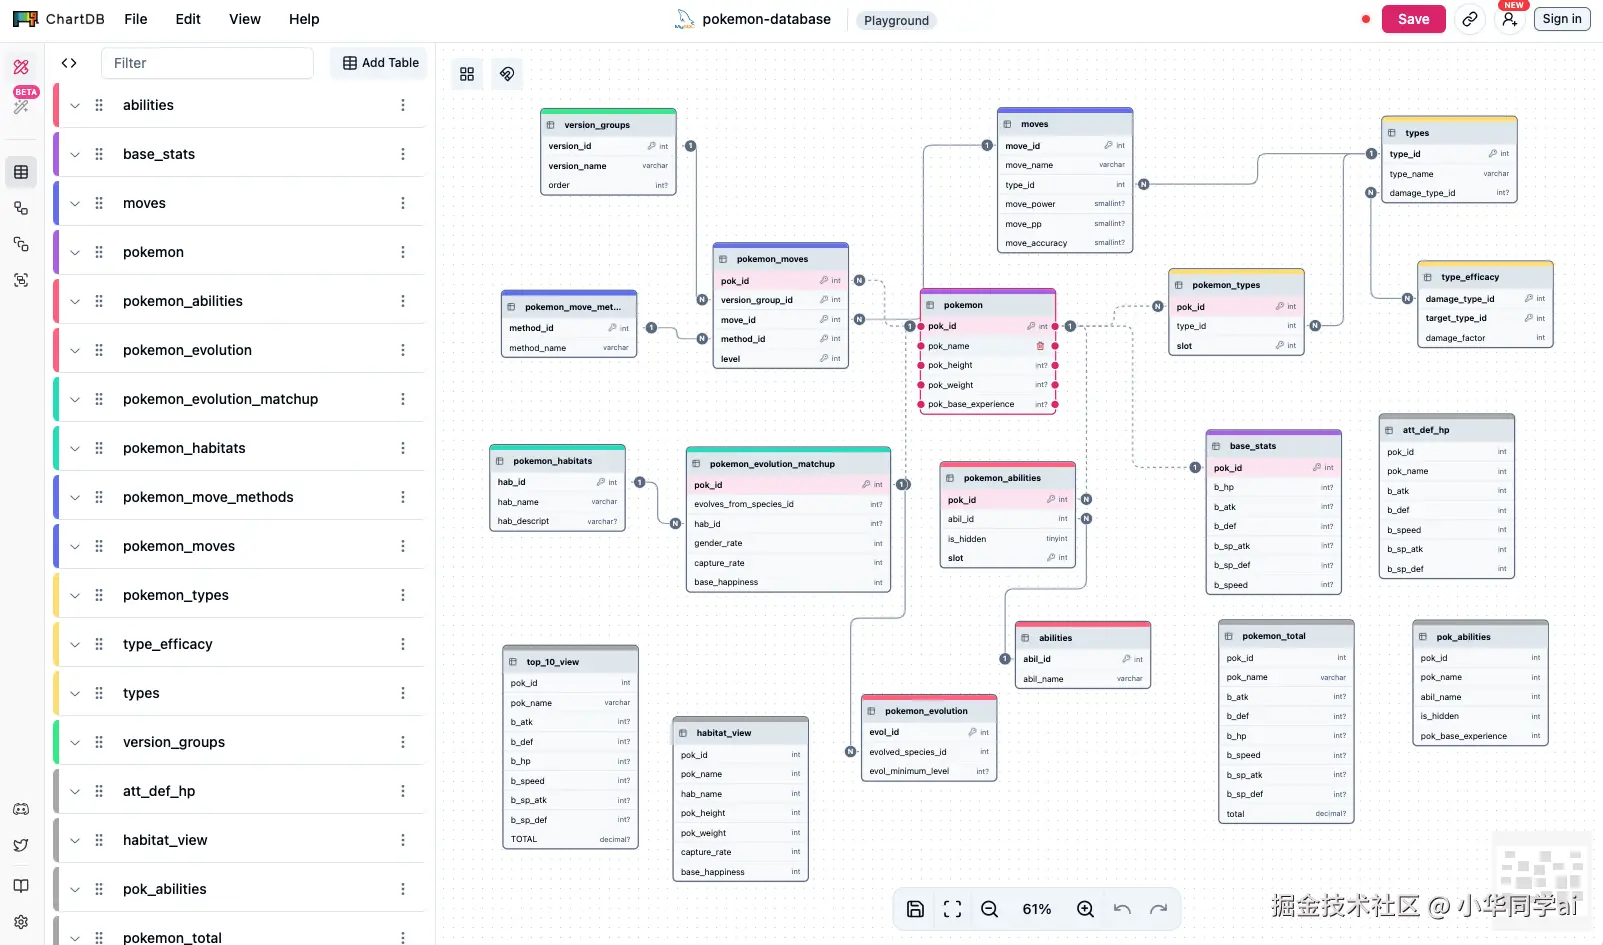Image resolution: width=1603 pixels, height=945 pixels.
Task: Select the pok_abilities row in the table list
Action: [x=240, y=889]
